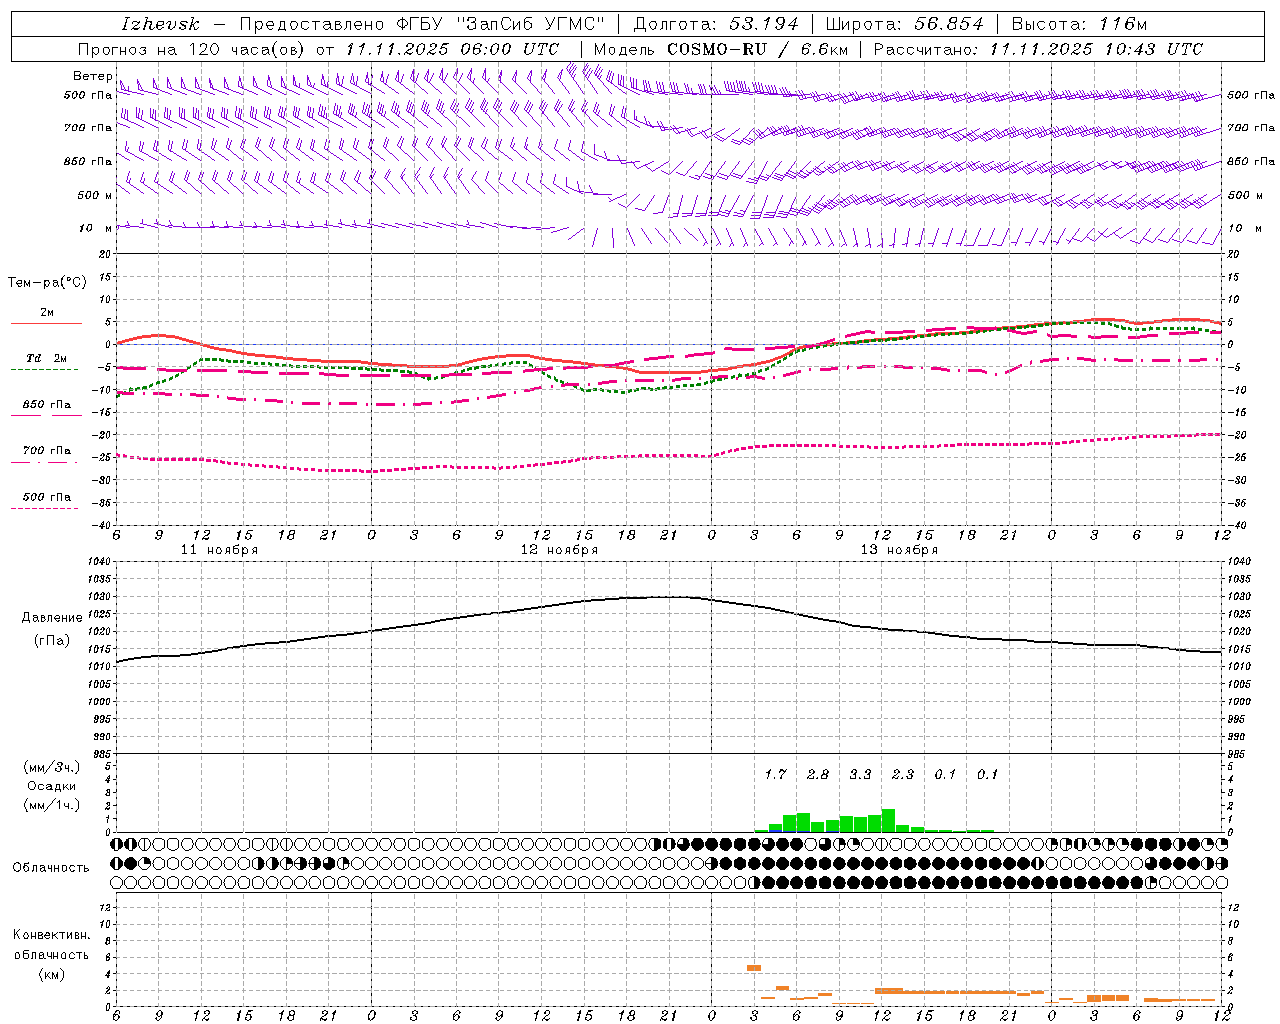Viewport: 1280px width, 1024px height.
Task: Click the 850 гПа legend line sample
Action: click(x=45, y=416)
